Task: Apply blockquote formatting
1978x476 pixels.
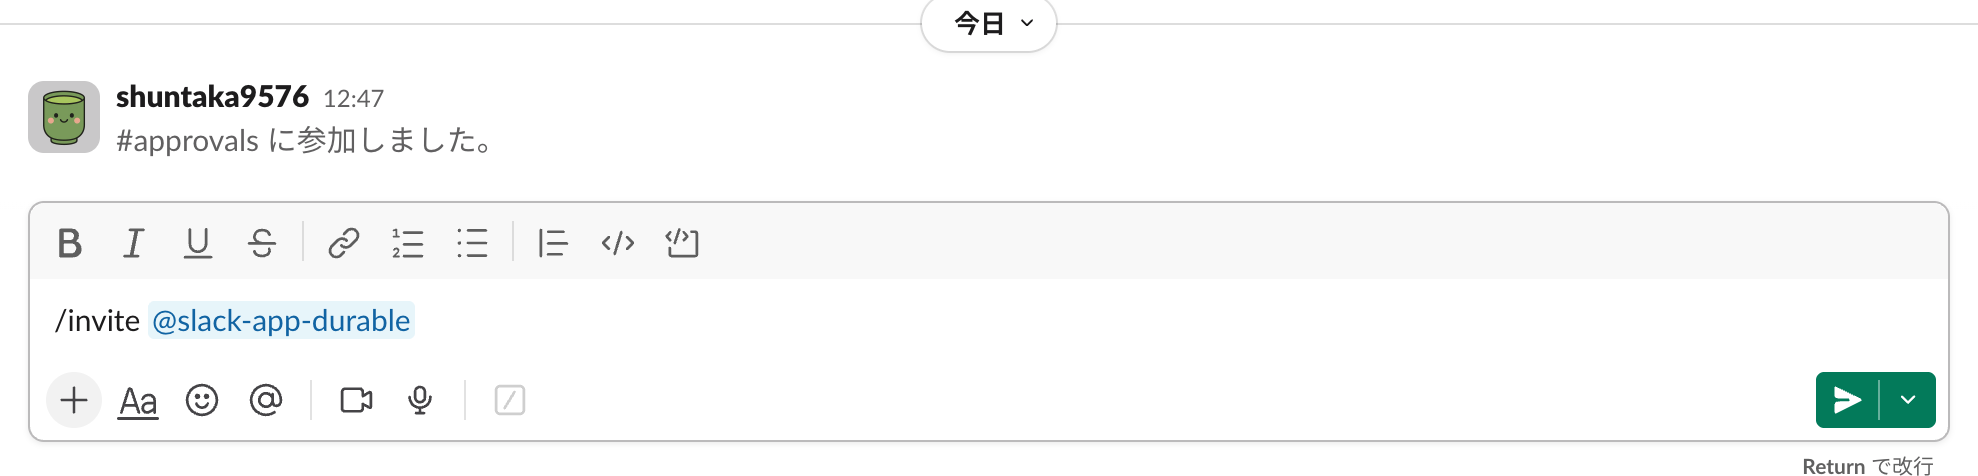Action: [552, 243]
